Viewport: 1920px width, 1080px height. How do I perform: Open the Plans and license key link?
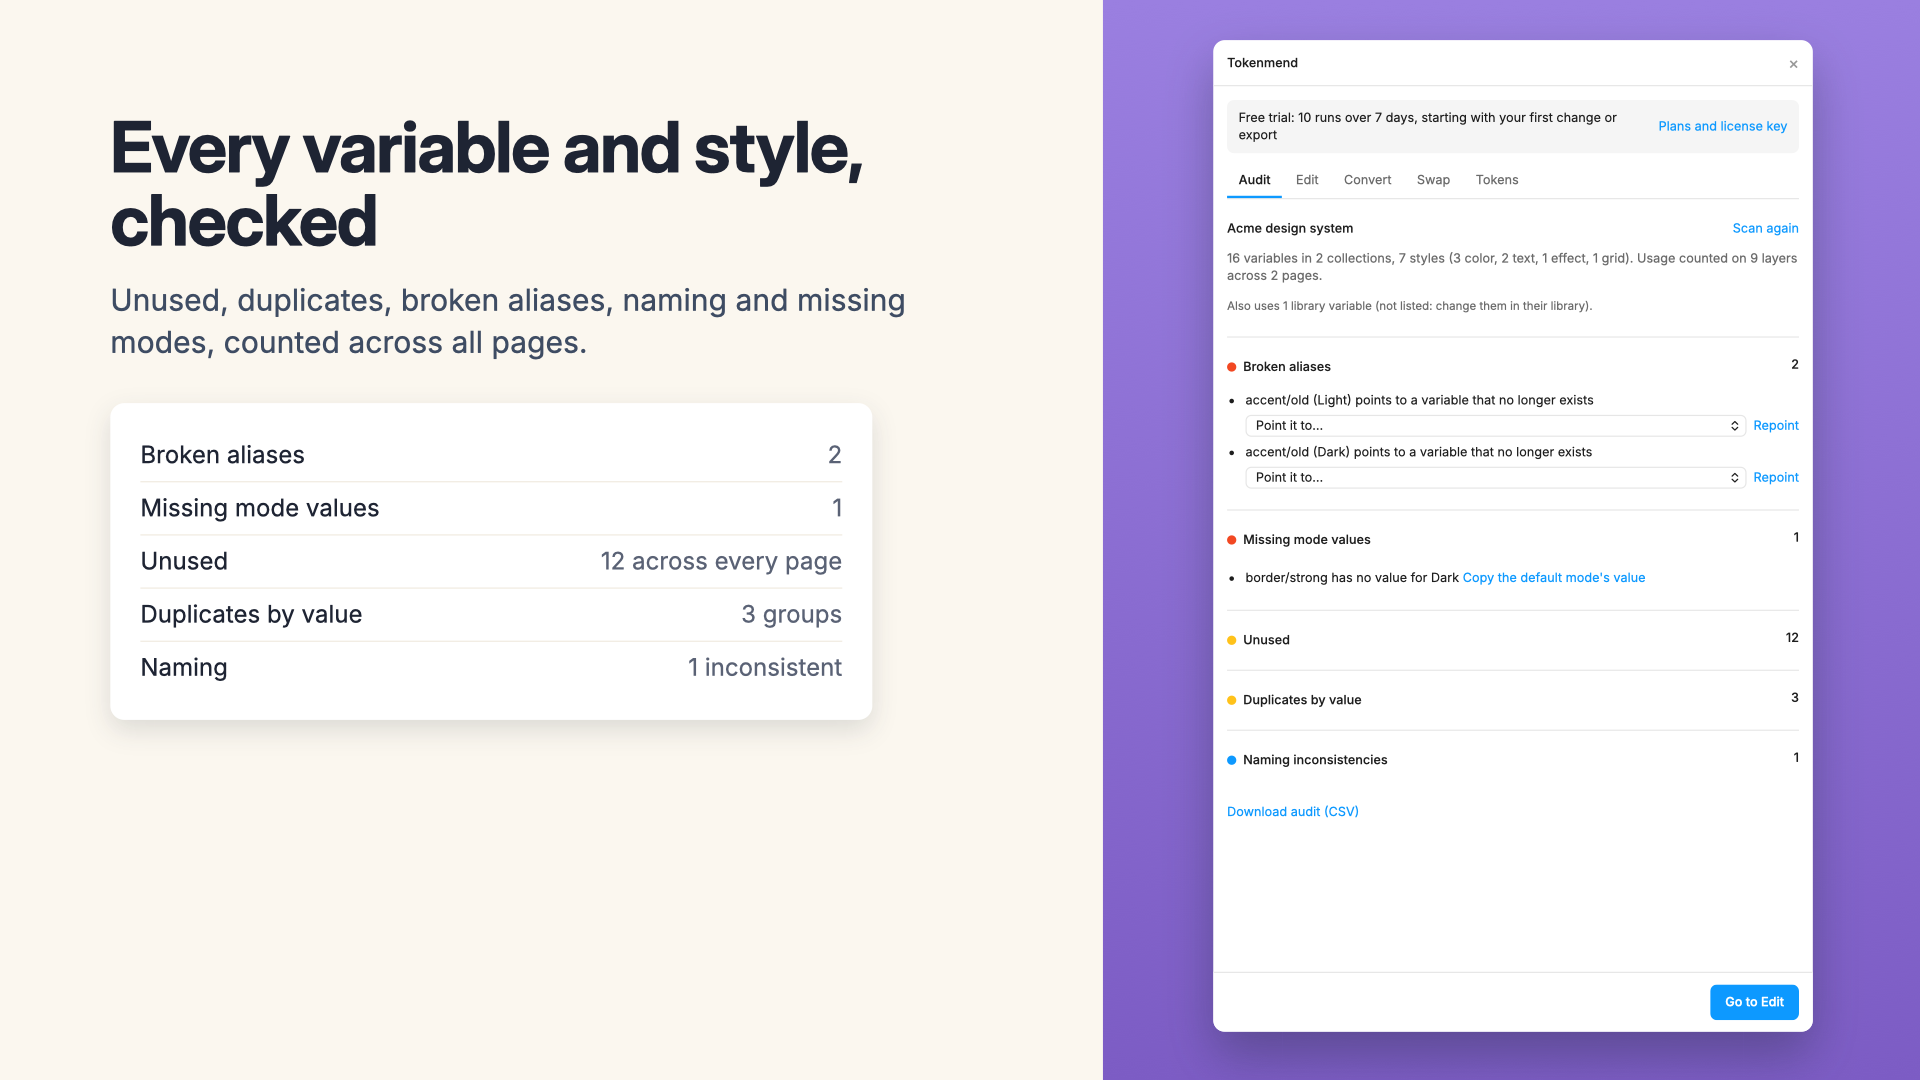pos(1722,126)
